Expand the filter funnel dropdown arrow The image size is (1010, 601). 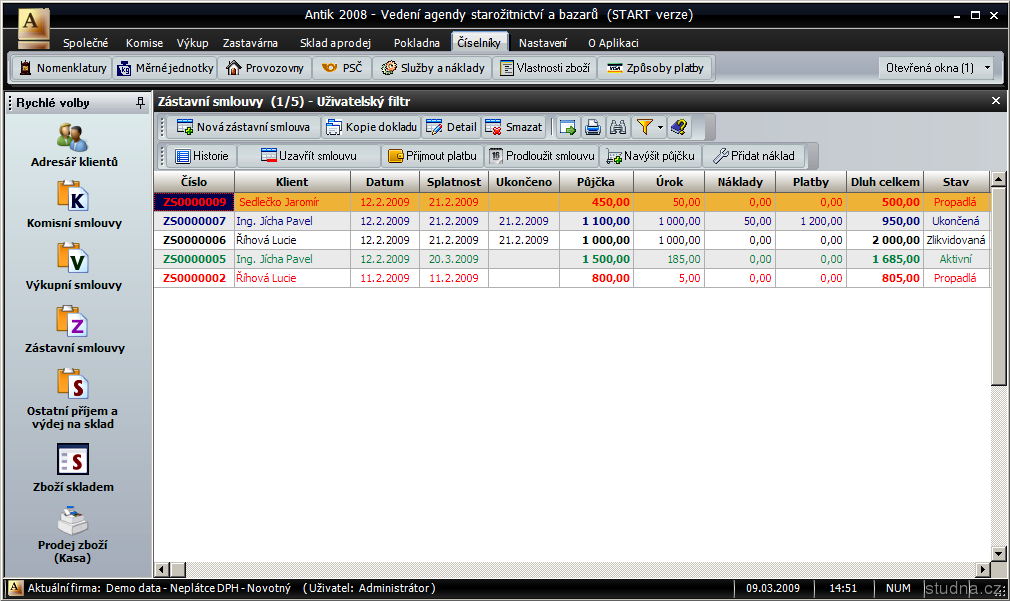click(660, 127)
